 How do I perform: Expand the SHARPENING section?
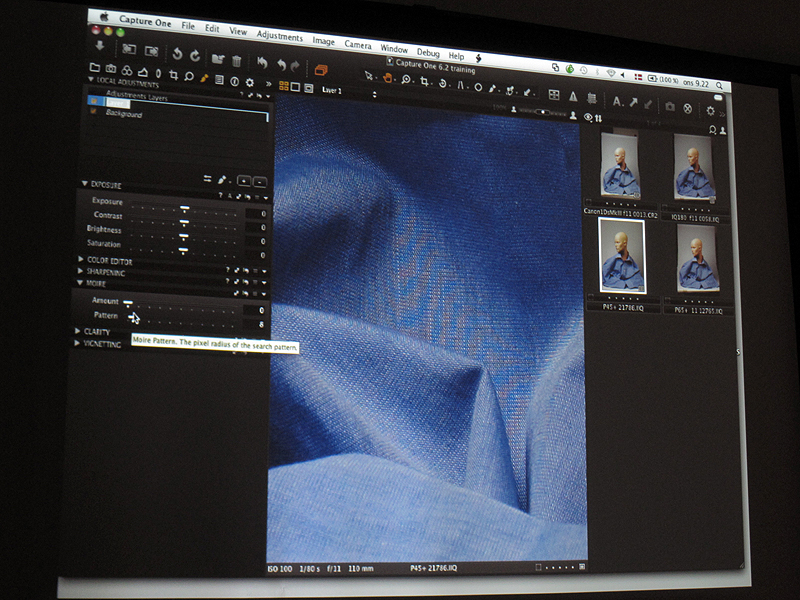point(80,271)
